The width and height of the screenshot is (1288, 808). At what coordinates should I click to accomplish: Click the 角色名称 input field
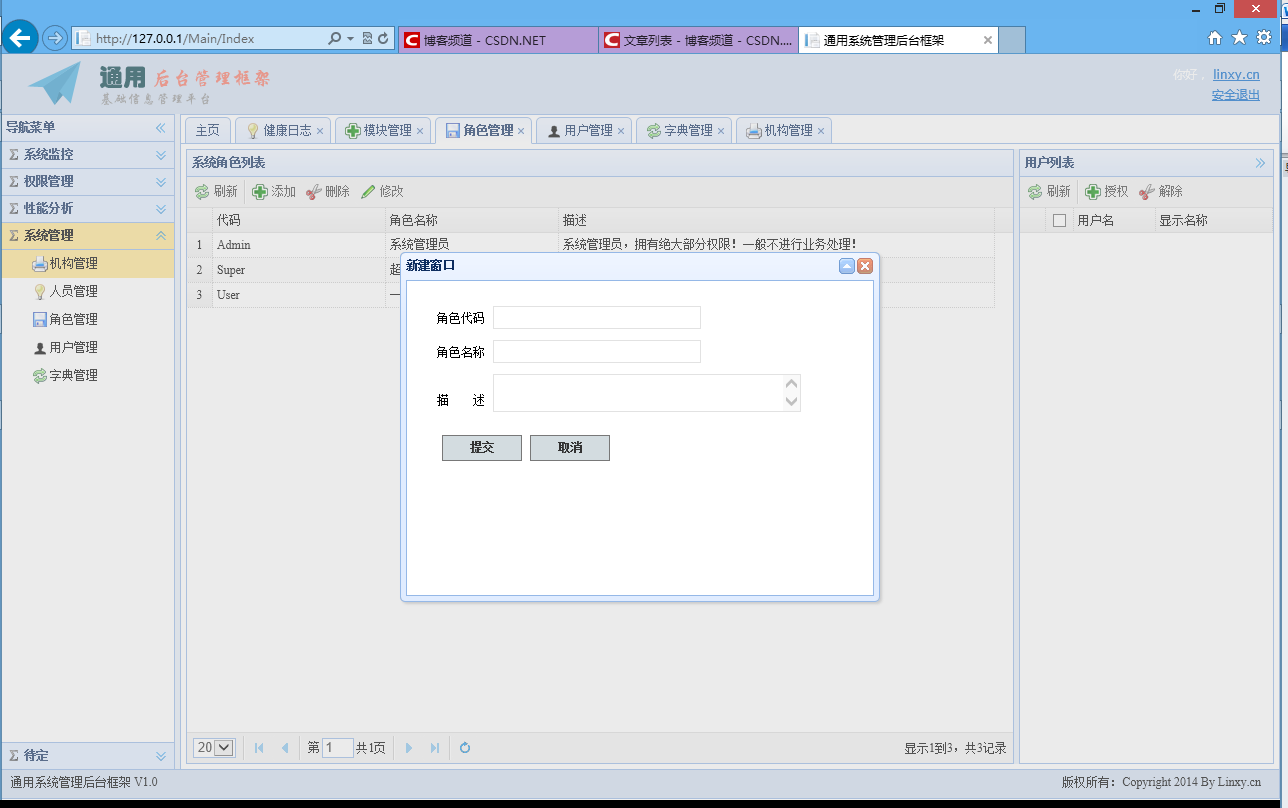(597, 352)
